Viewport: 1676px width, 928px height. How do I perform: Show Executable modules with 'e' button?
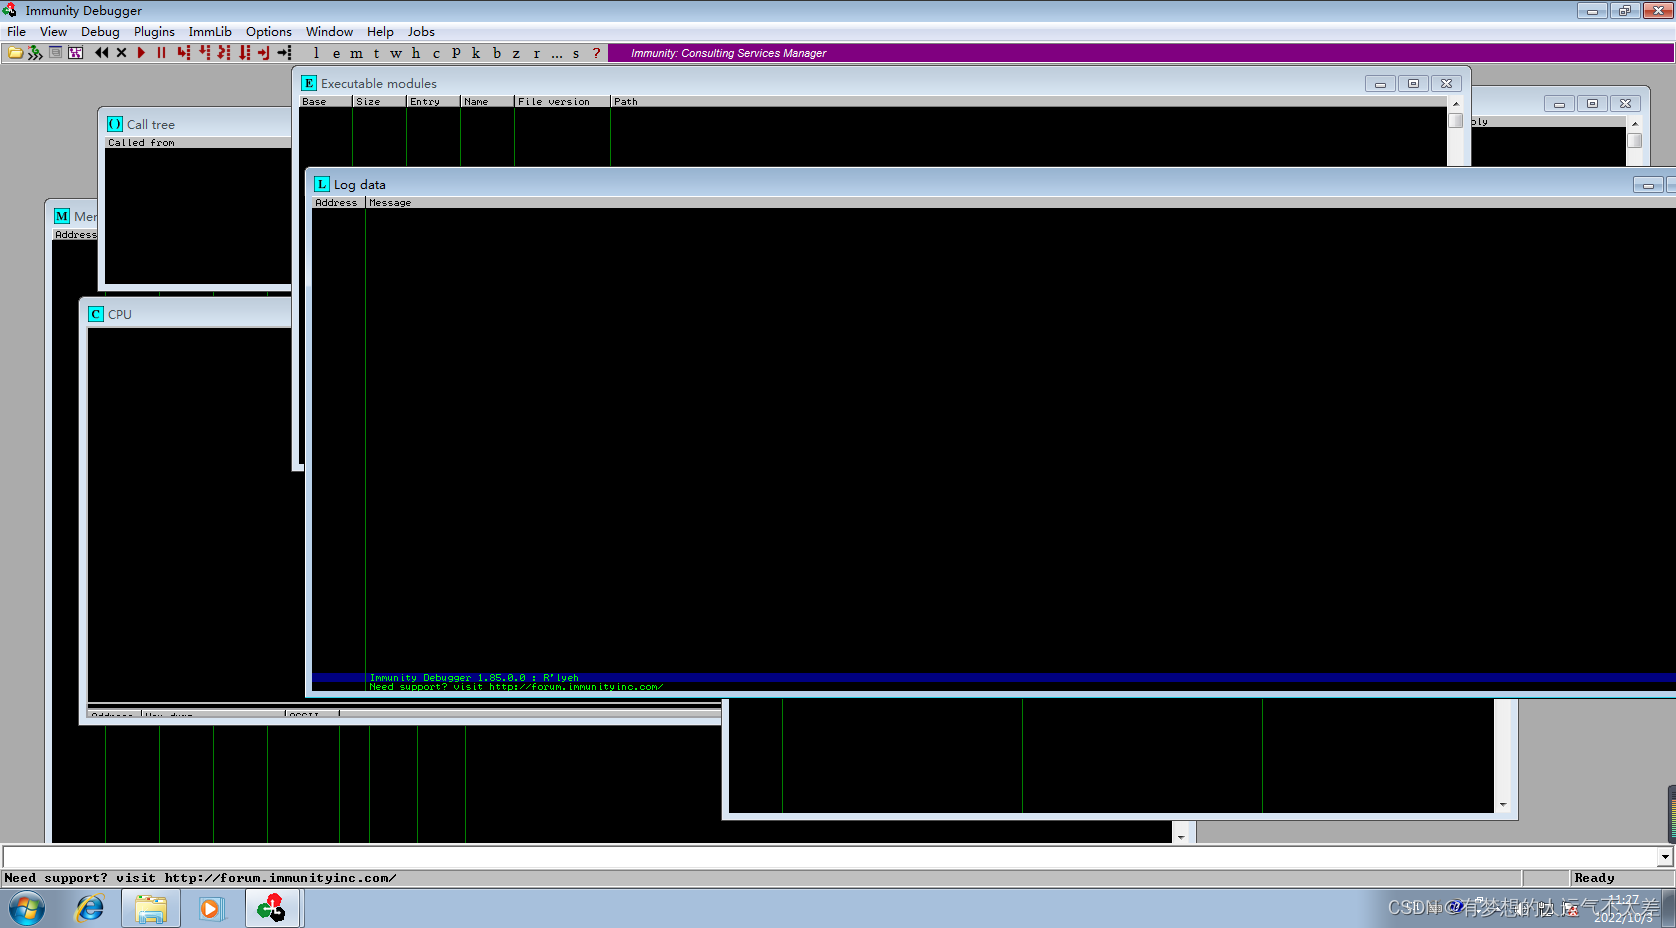pyautogui.click(x=336, y=53)
